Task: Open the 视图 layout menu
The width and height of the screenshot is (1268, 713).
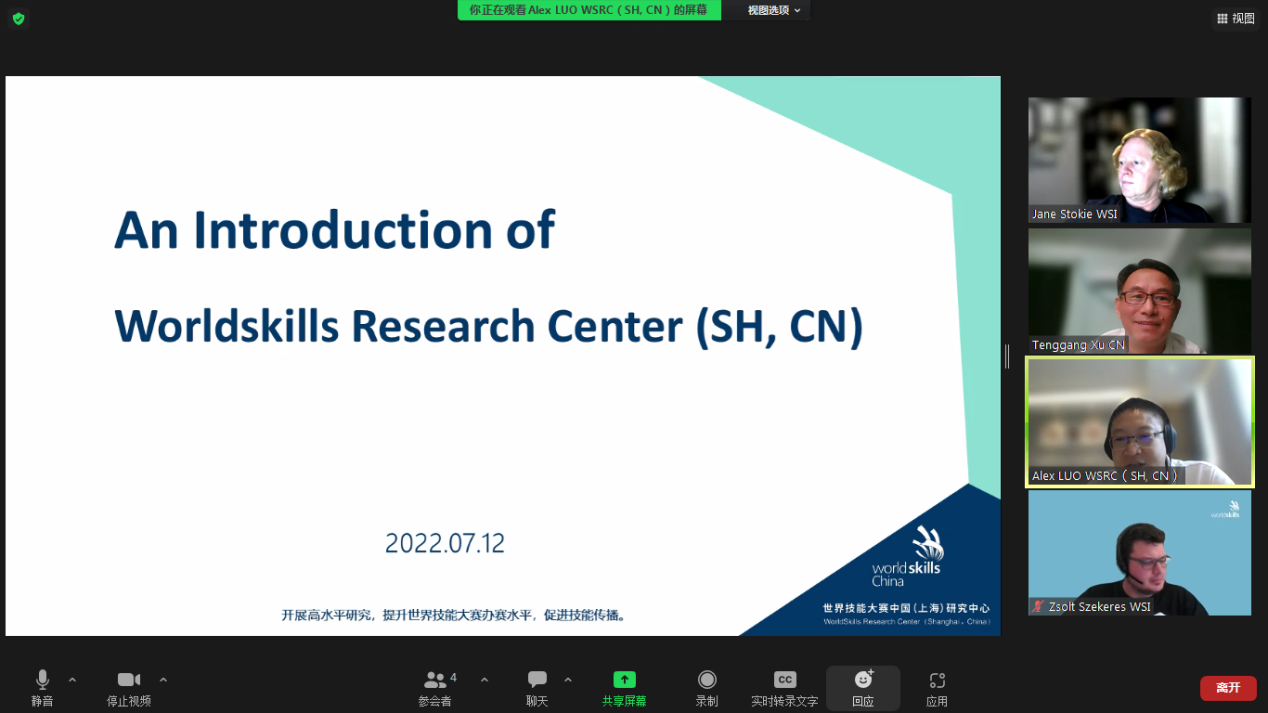Action: [x=1235, y=18]
